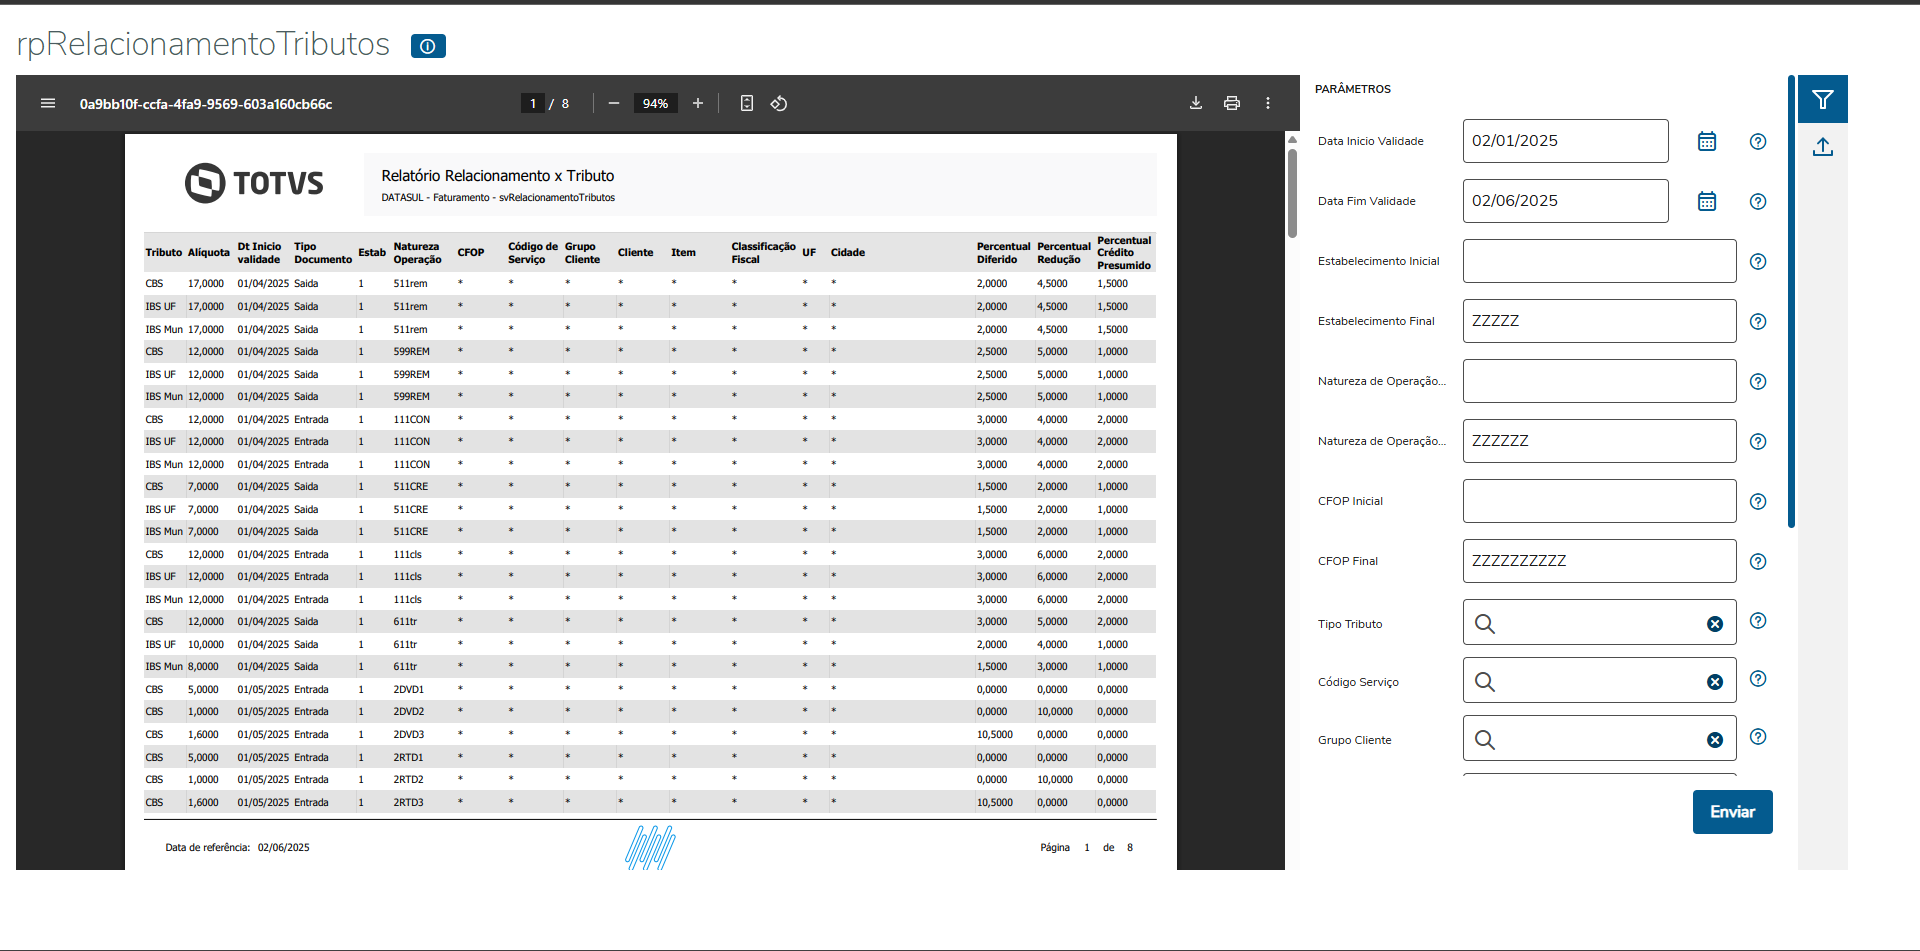Edit the Data Inicio Validade field
Viewport: 1920px width, 951px height.
click(x=1565, y=141)
